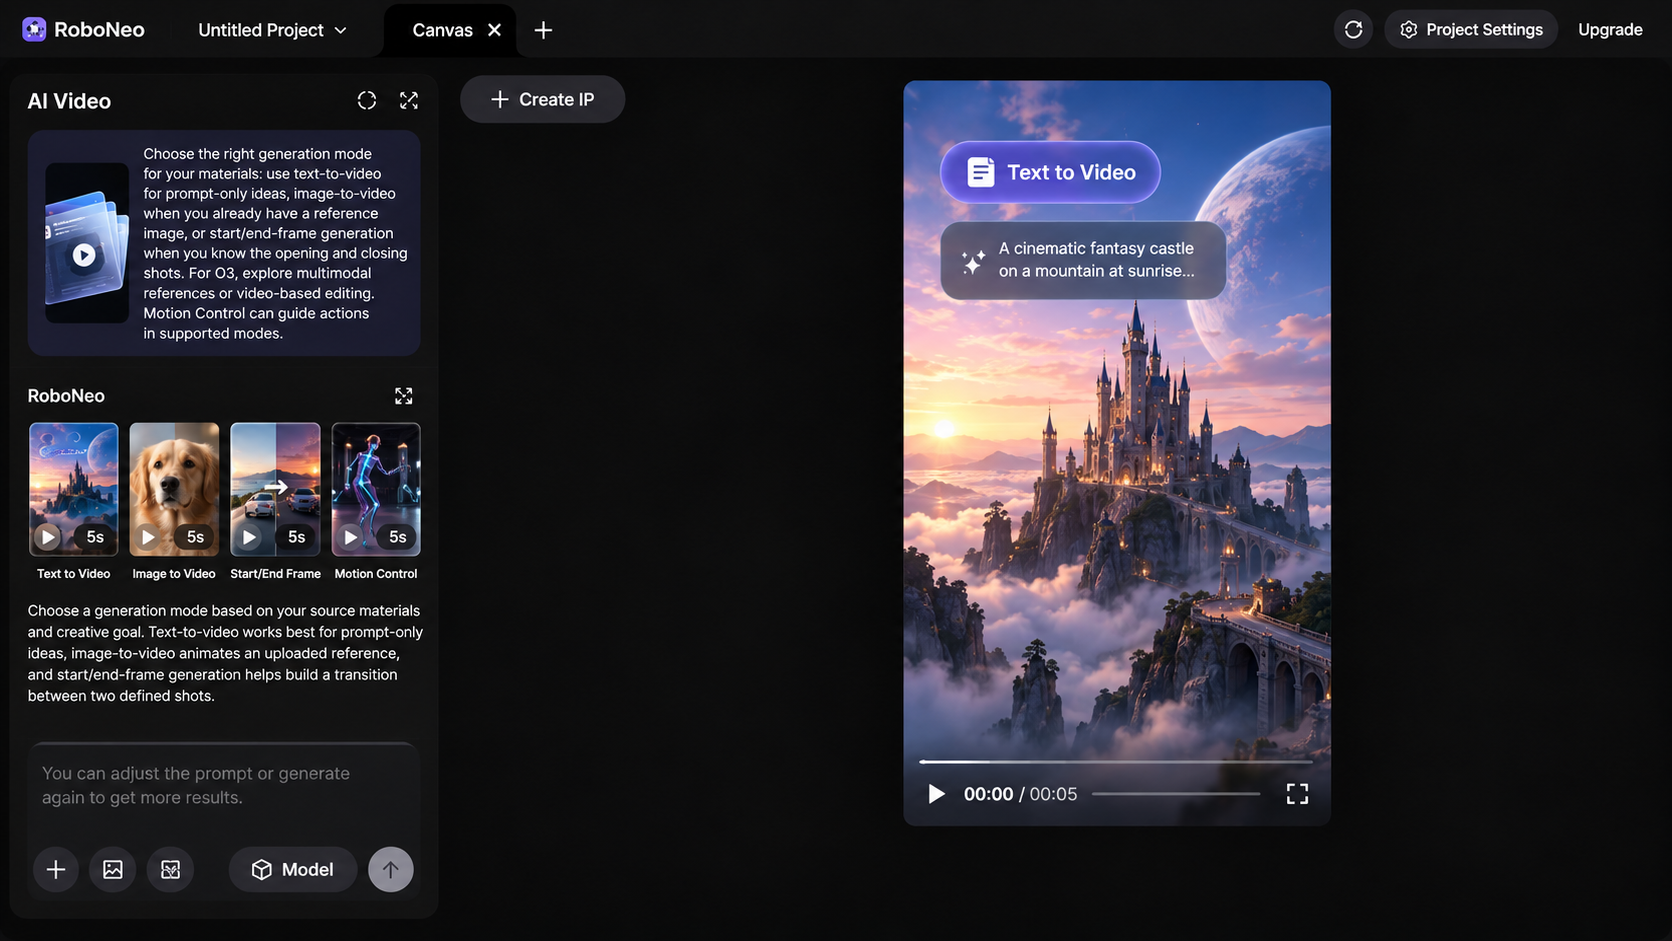The width and height of the screenshot is (1672, 941).
Task: Send the prompt with arrow button
Action: pyautogui.click(x=391, y=870)
